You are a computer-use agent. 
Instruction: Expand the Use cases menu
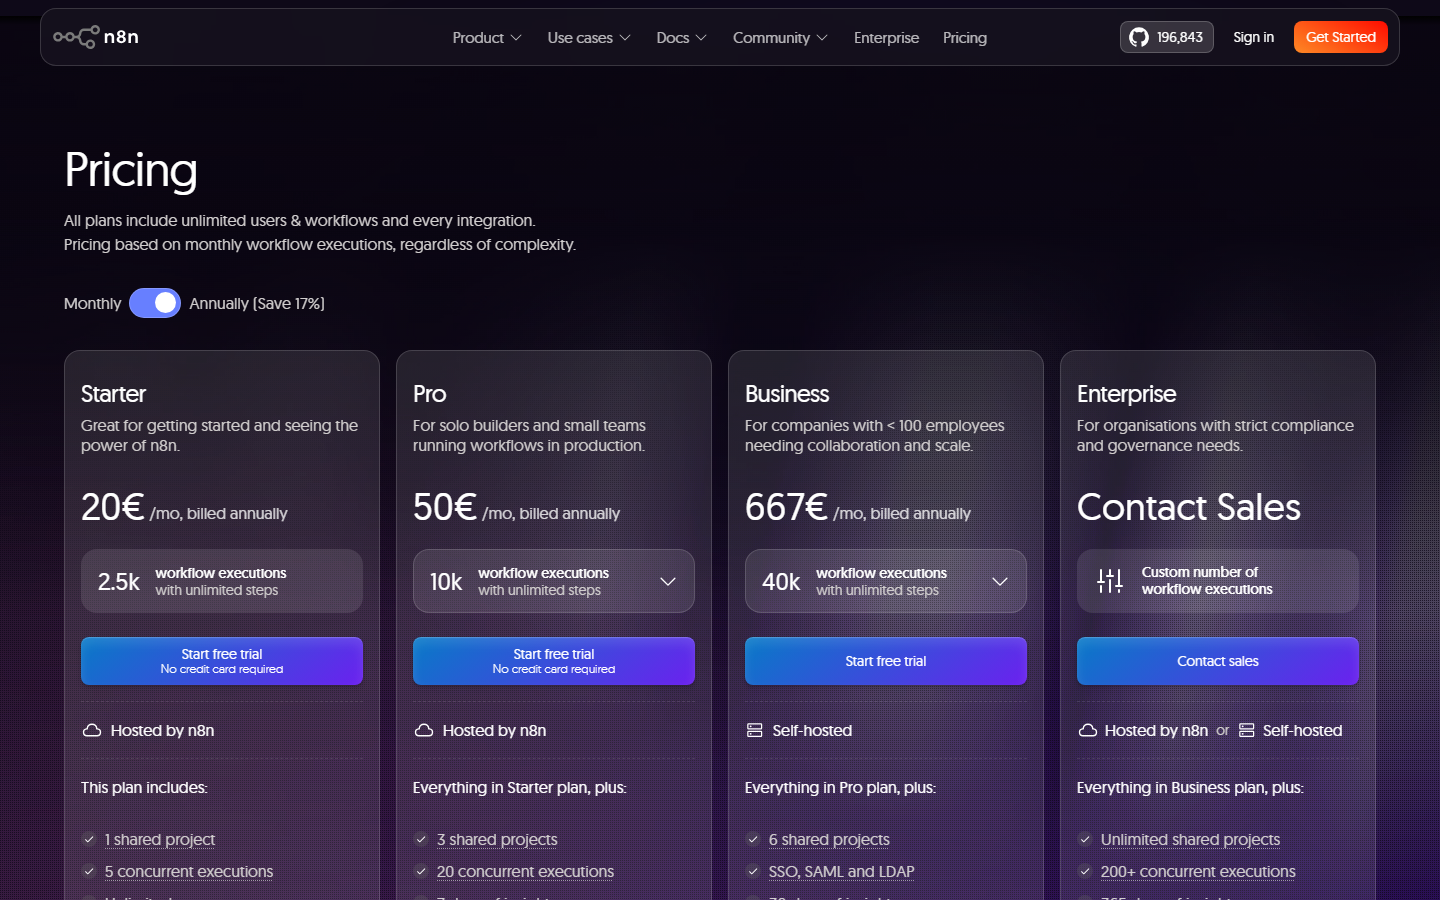pos(589,38)
